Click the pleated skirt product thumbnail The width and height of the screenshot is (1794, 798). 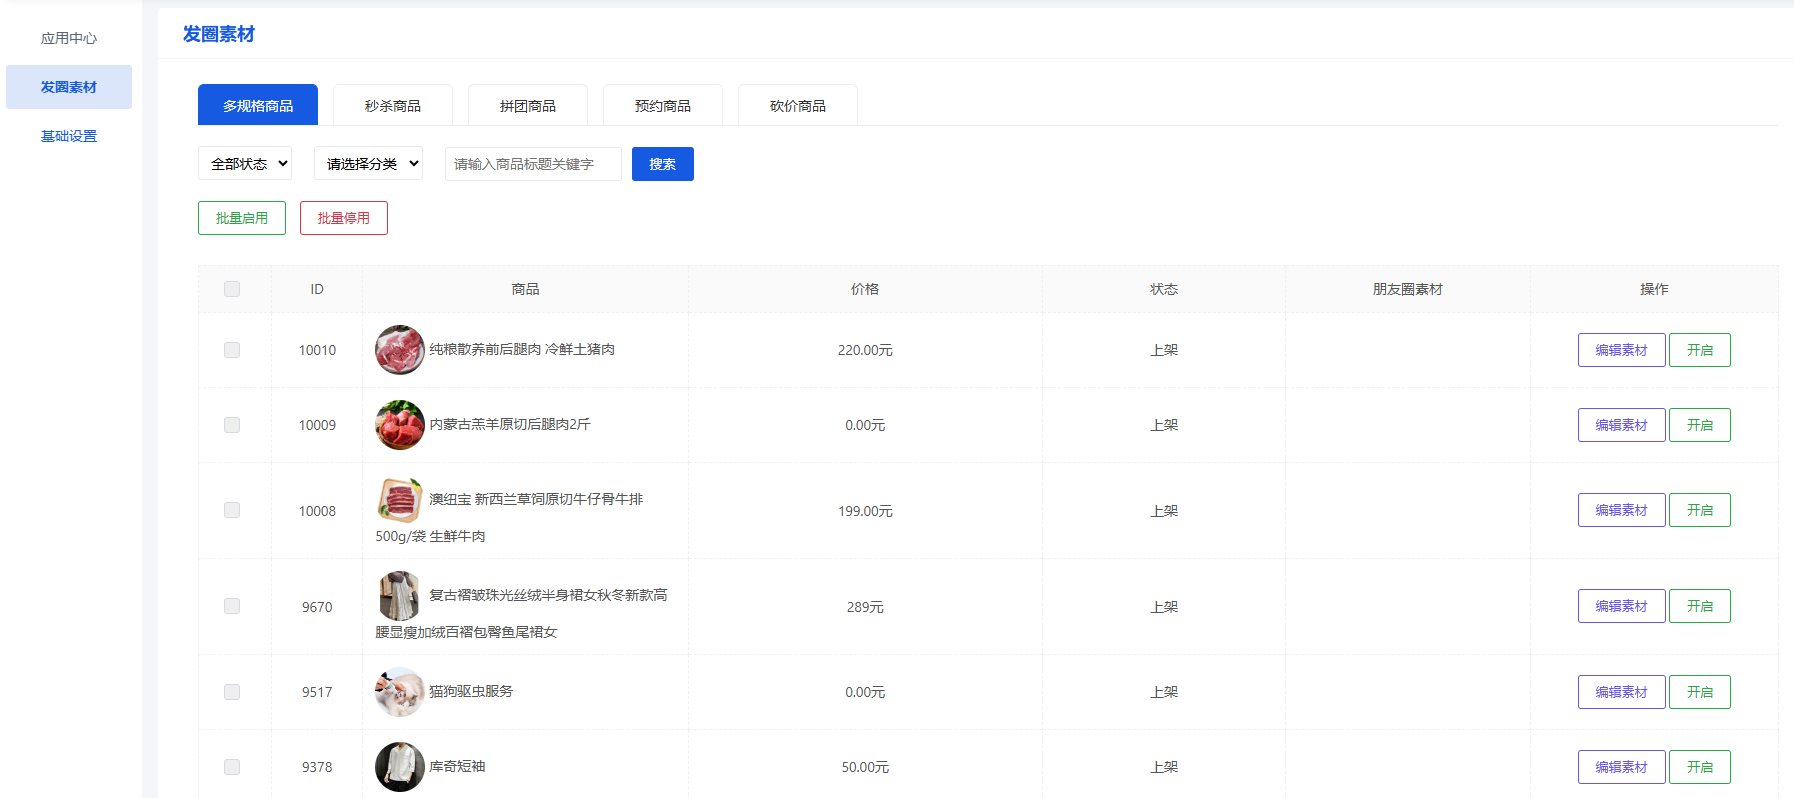click(399, 596)
